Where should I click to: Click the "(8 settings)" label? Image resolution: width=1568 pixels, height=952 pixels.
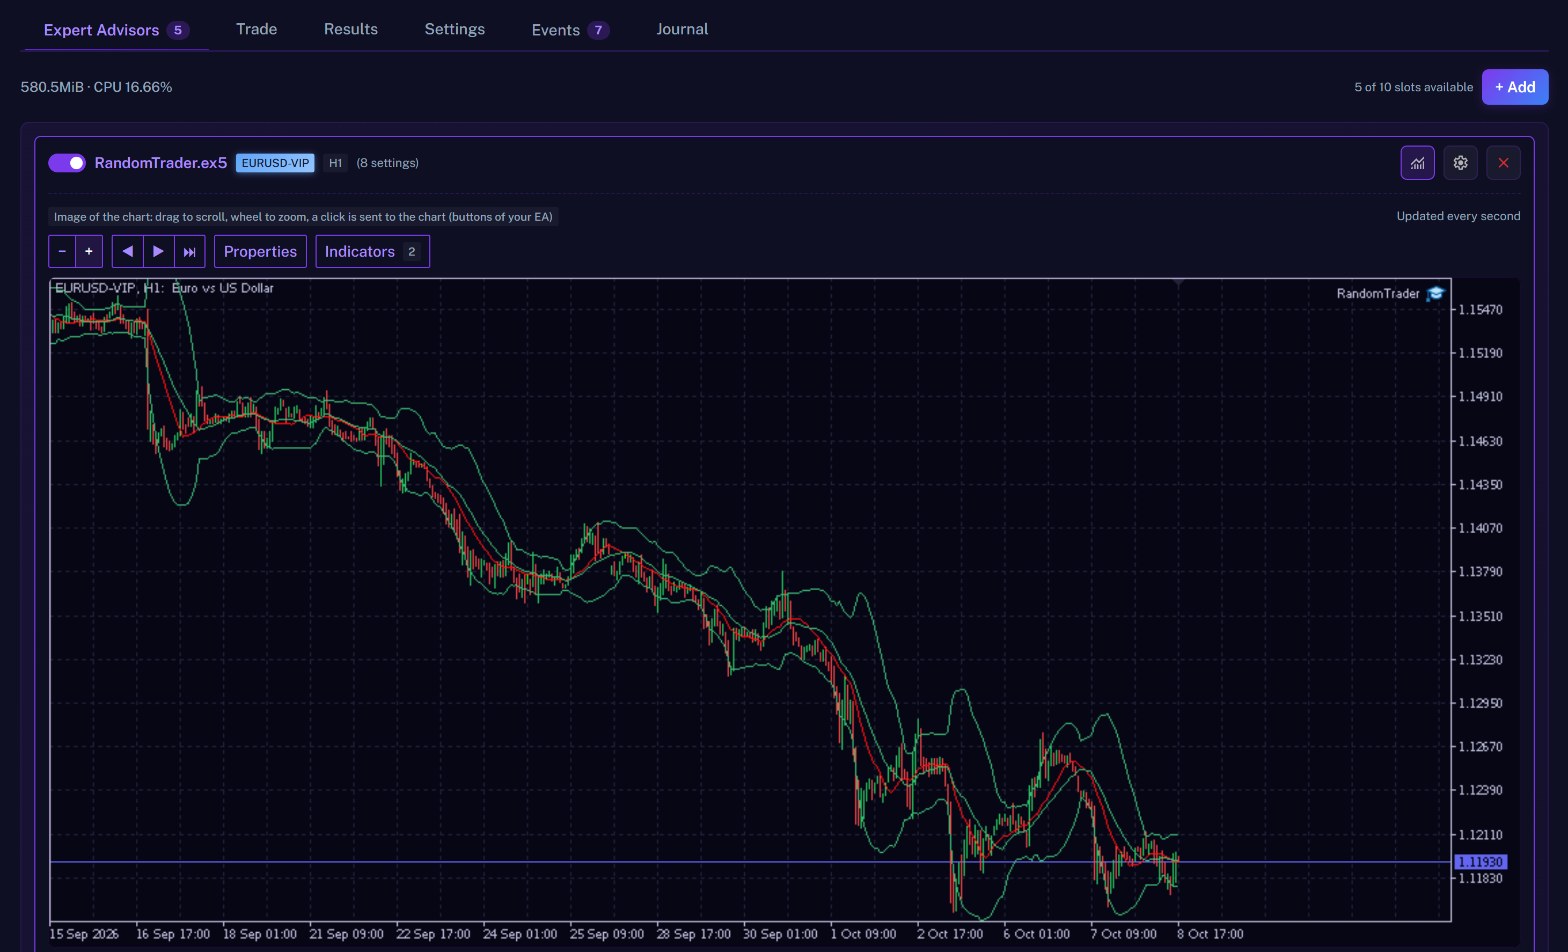click(x=388, y=163)
